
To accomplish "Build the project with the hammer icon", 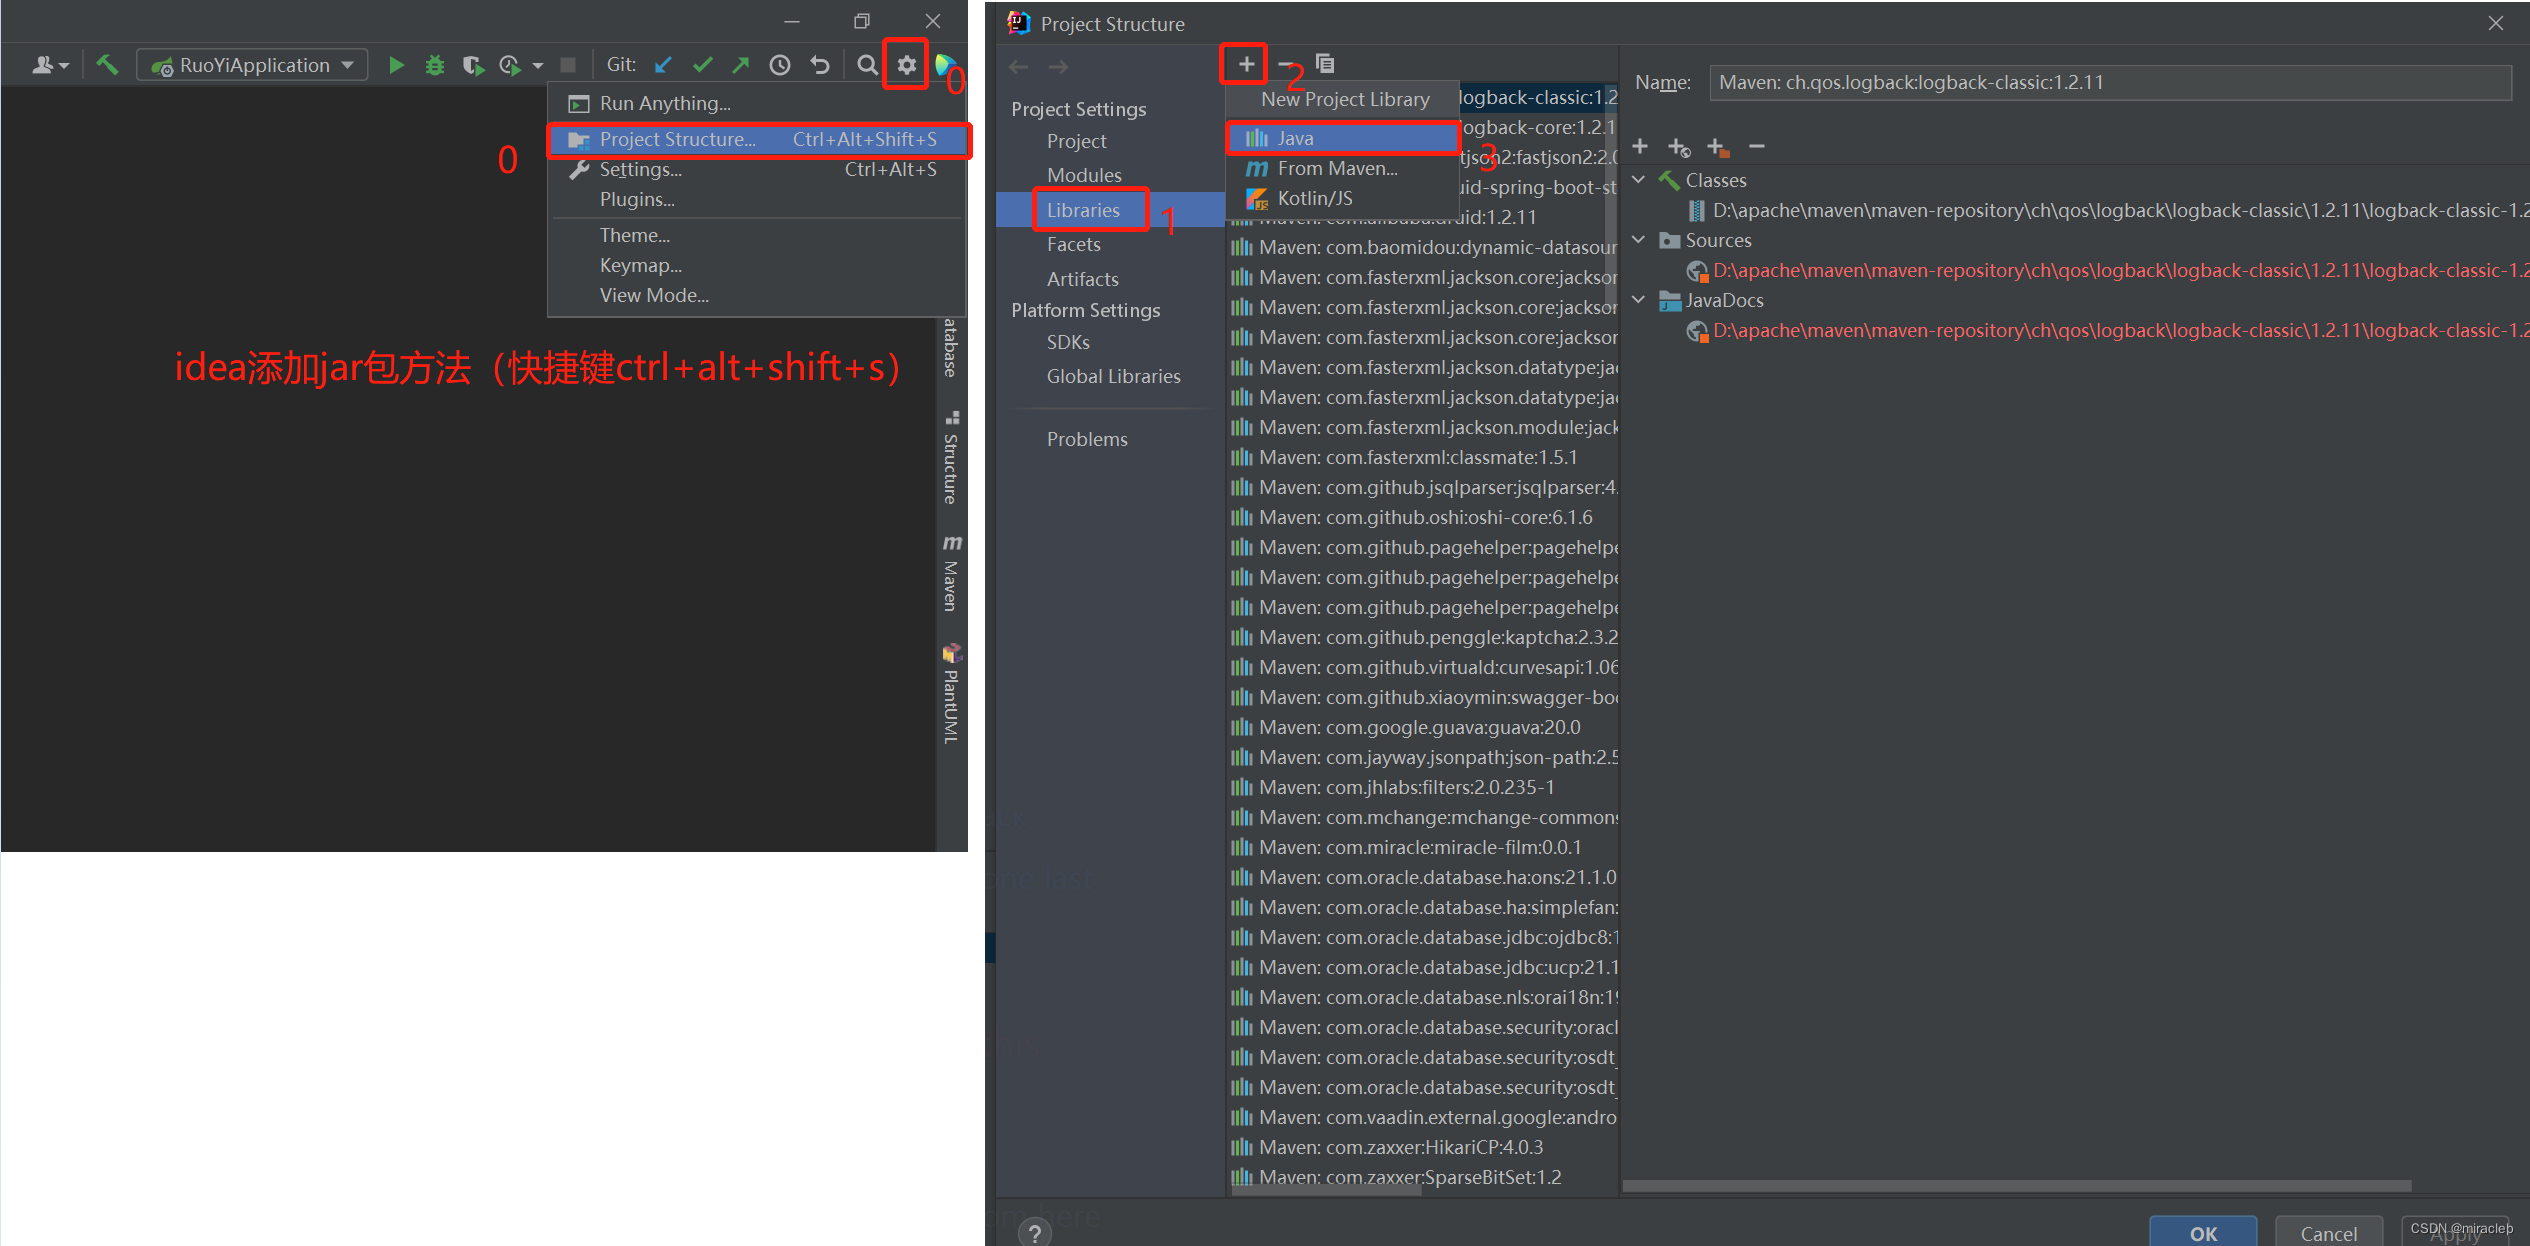I will (107, 64).
